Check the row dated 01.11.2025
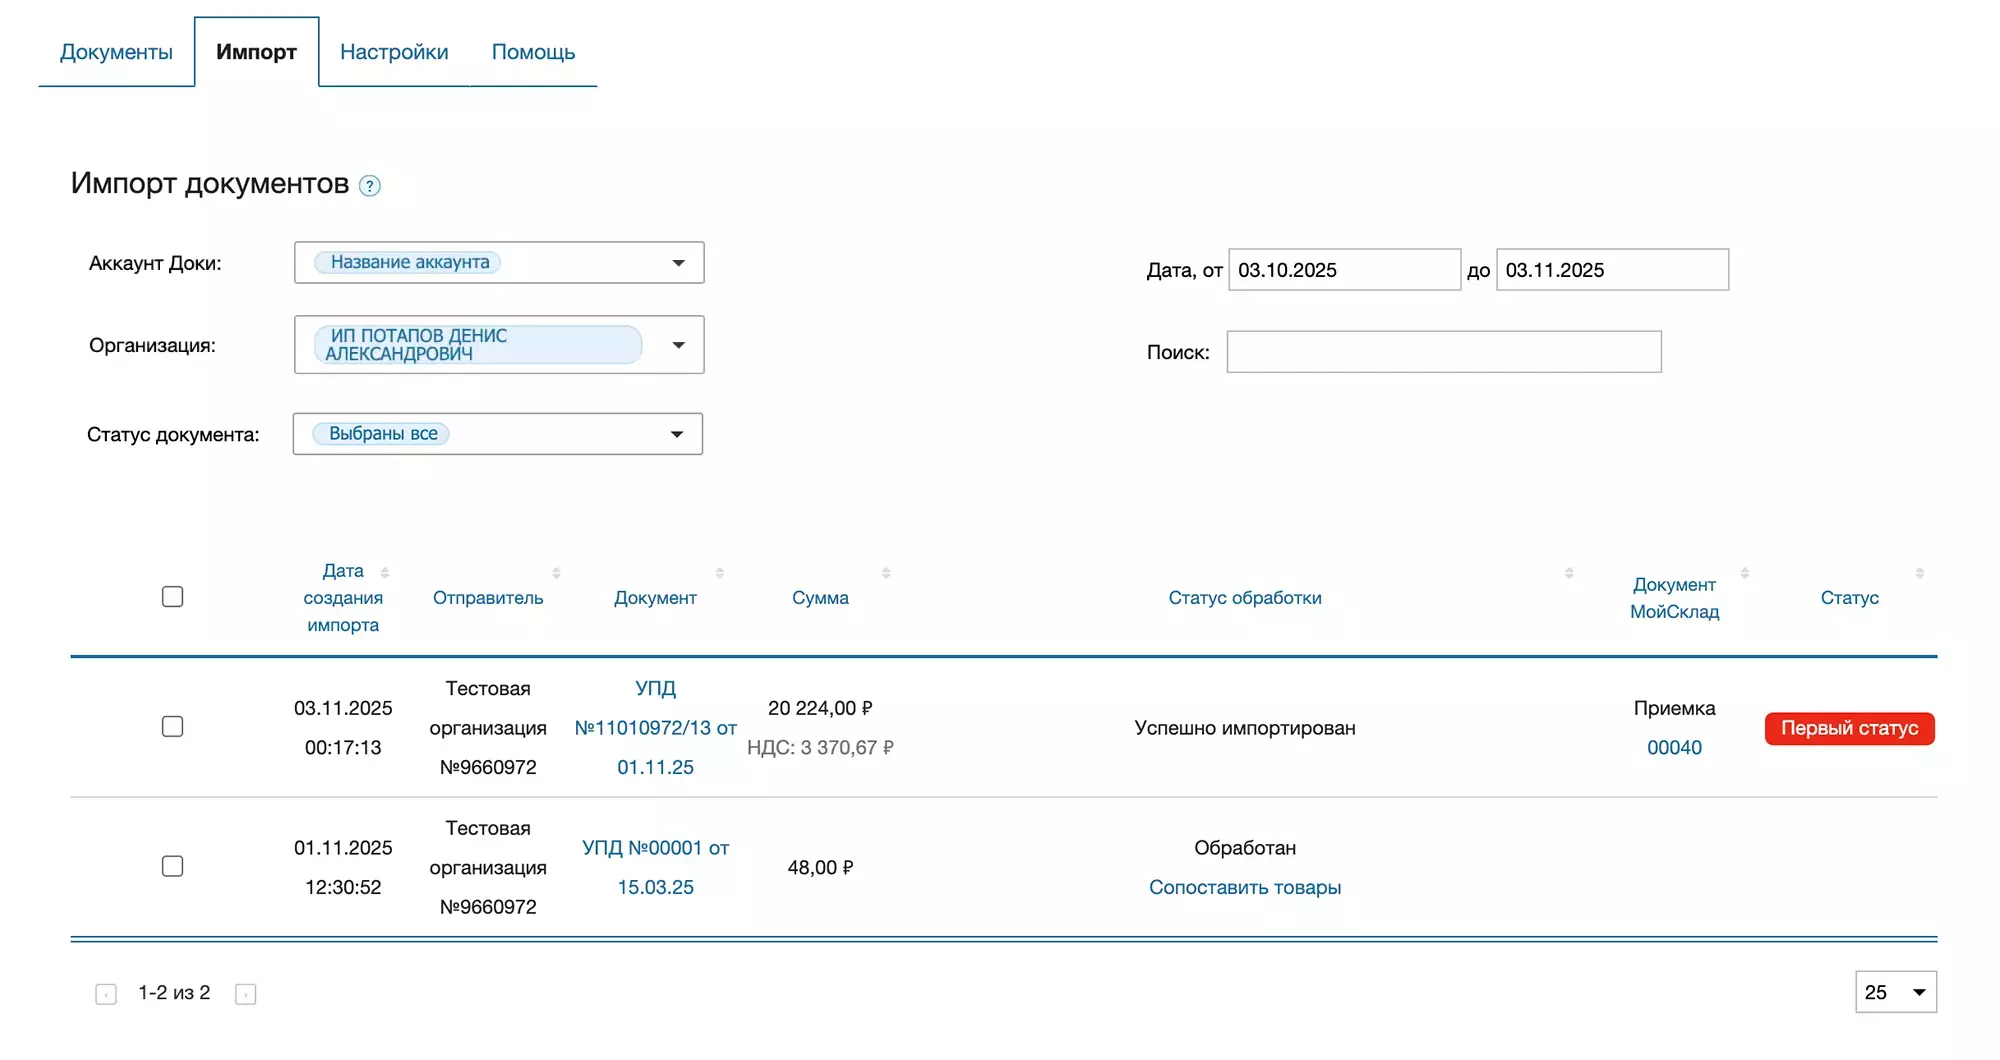The height and width of the screenshot is (1060, 2000). pos(172,866)
